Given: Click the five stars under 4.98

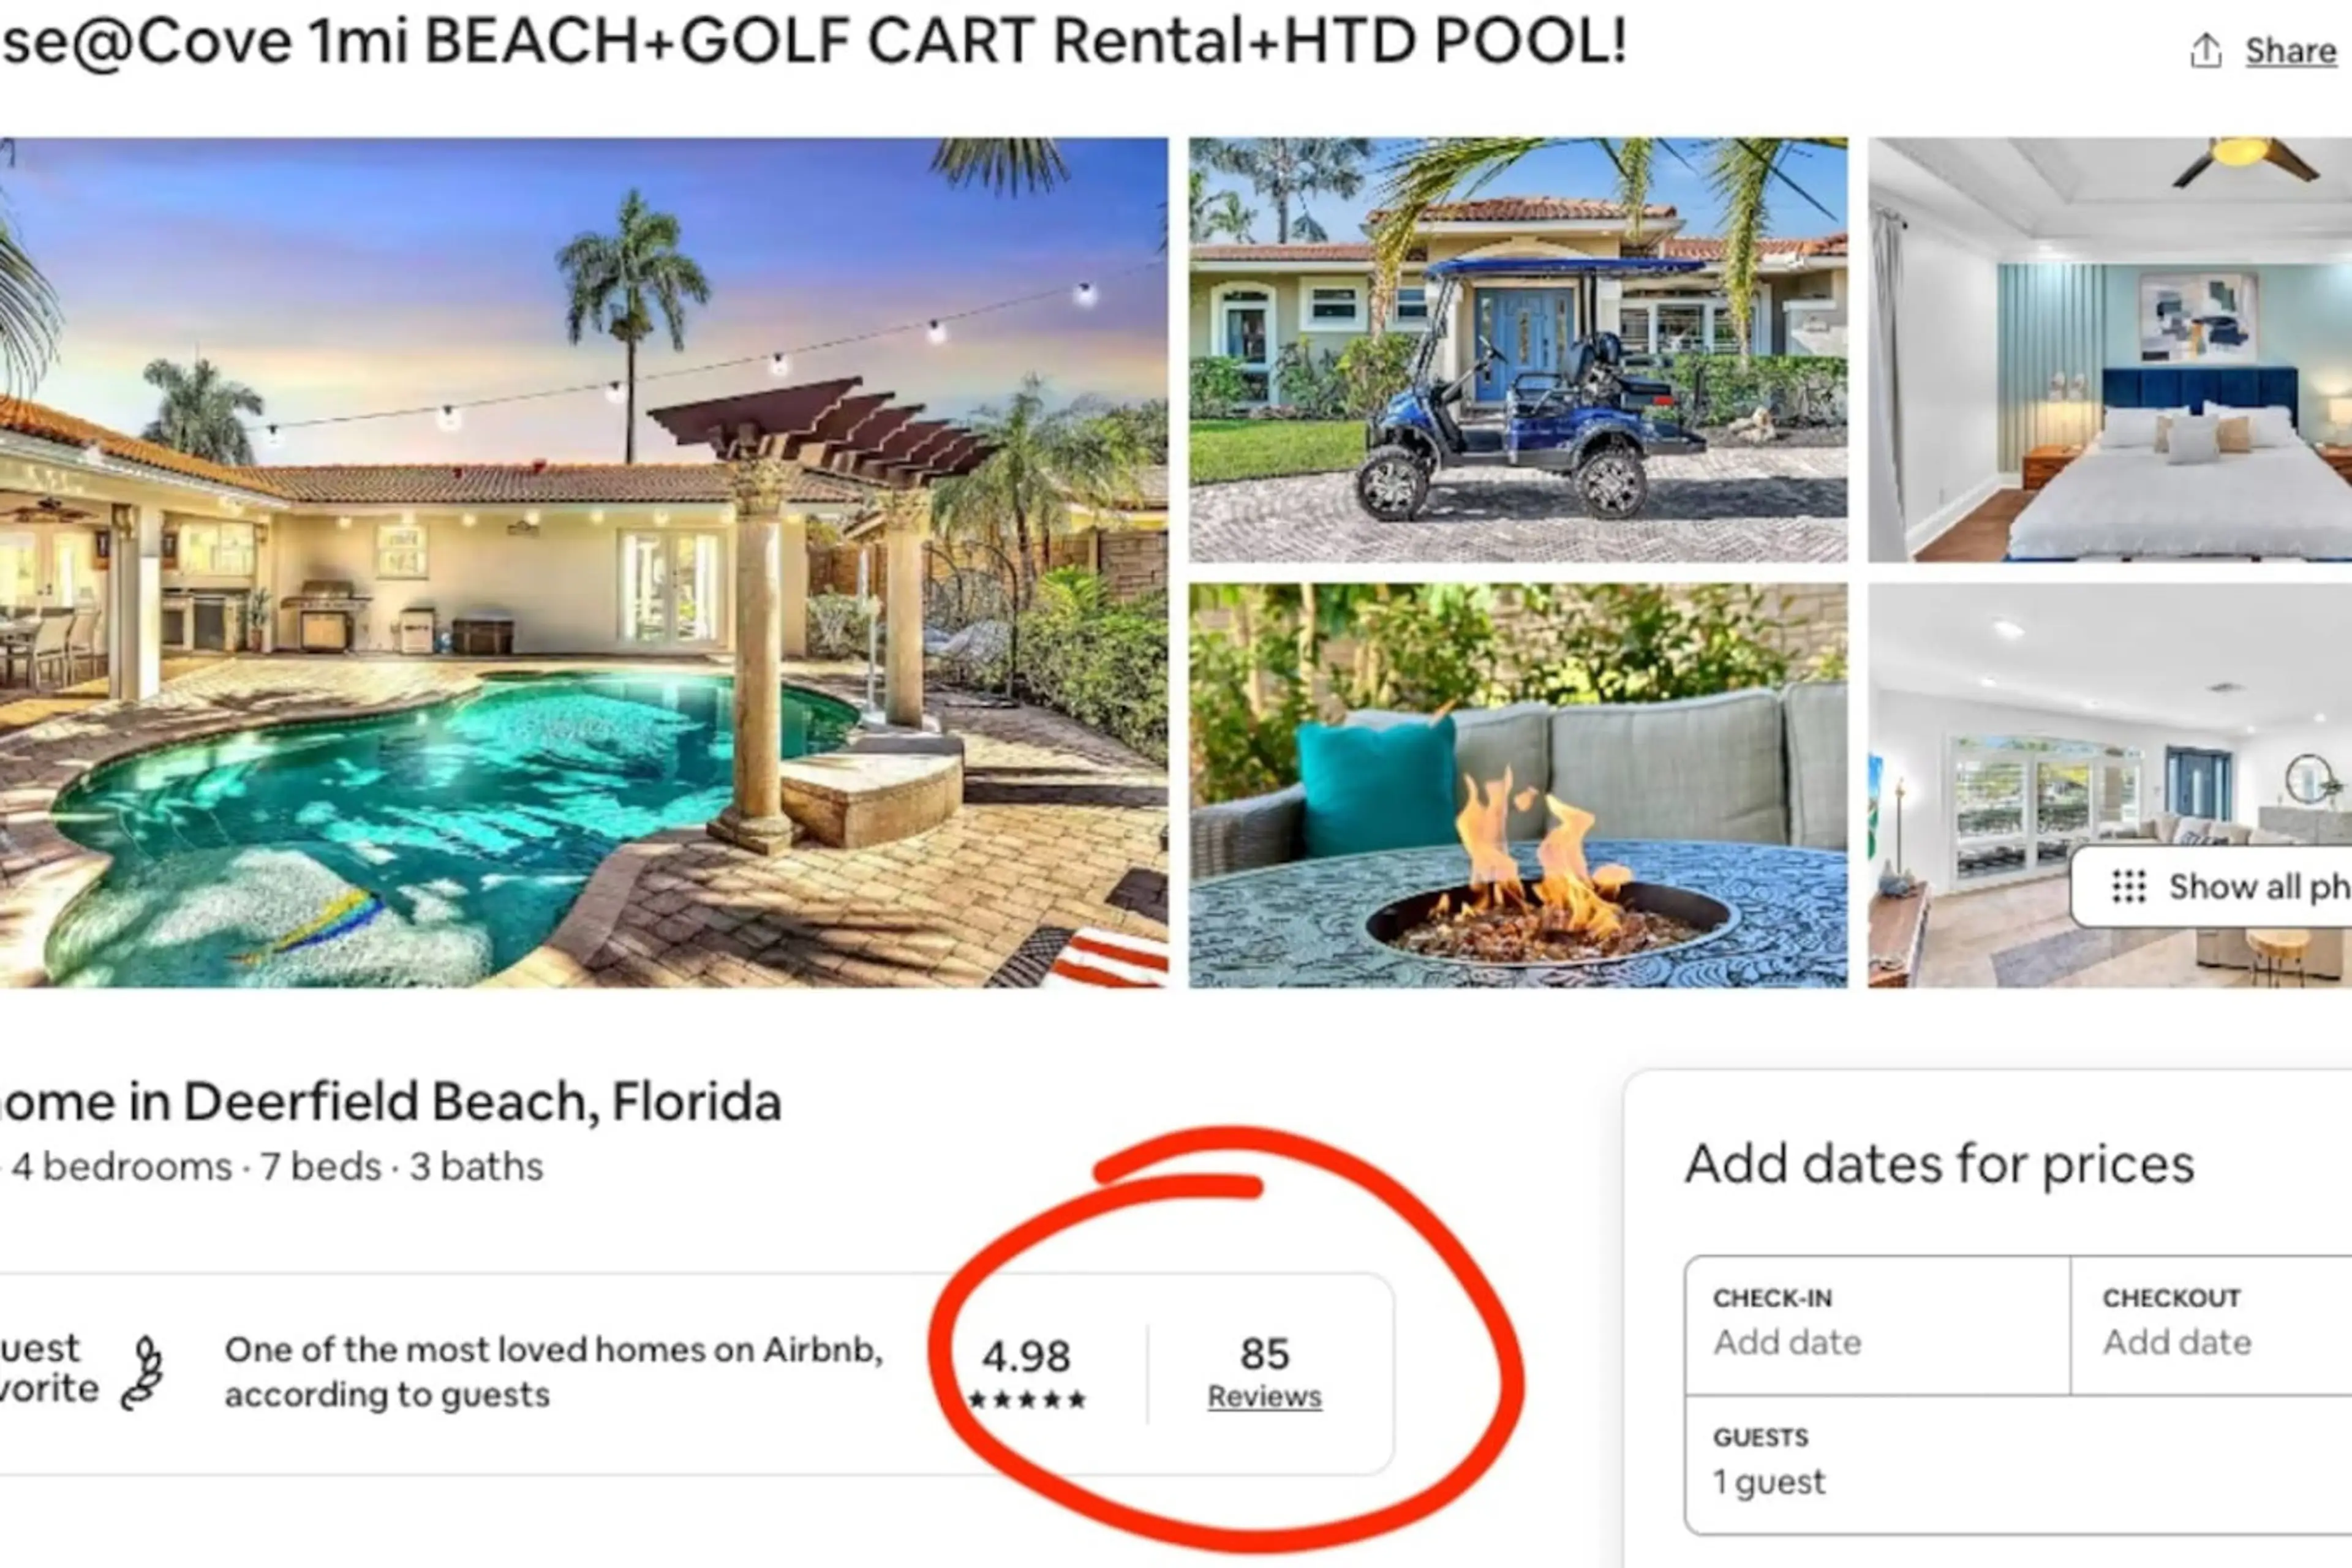Looking at the screenshot, I should tap(1027, 1400).
